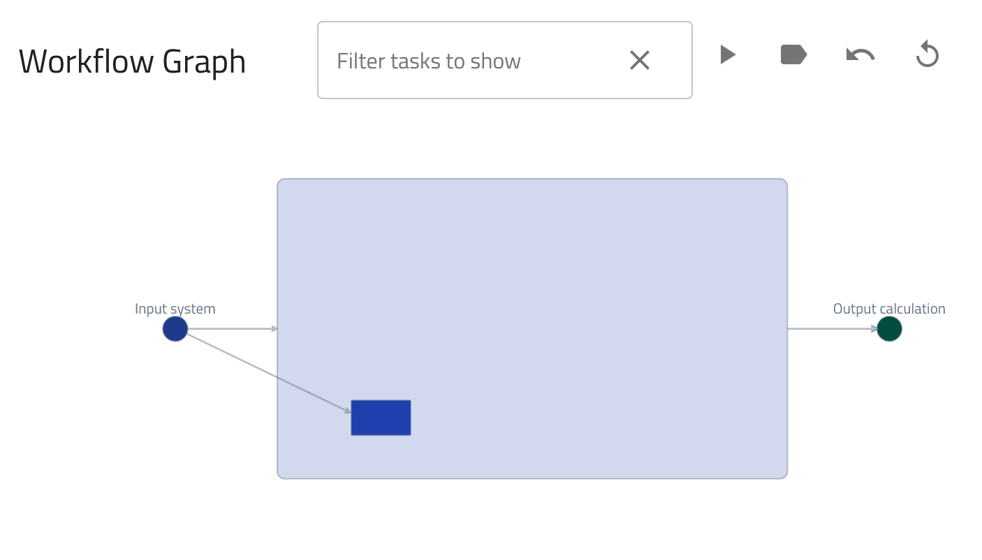982x560 pixels.
Task: Reset the graph using the circular arrow icon
Action: [x=927, y=55]
